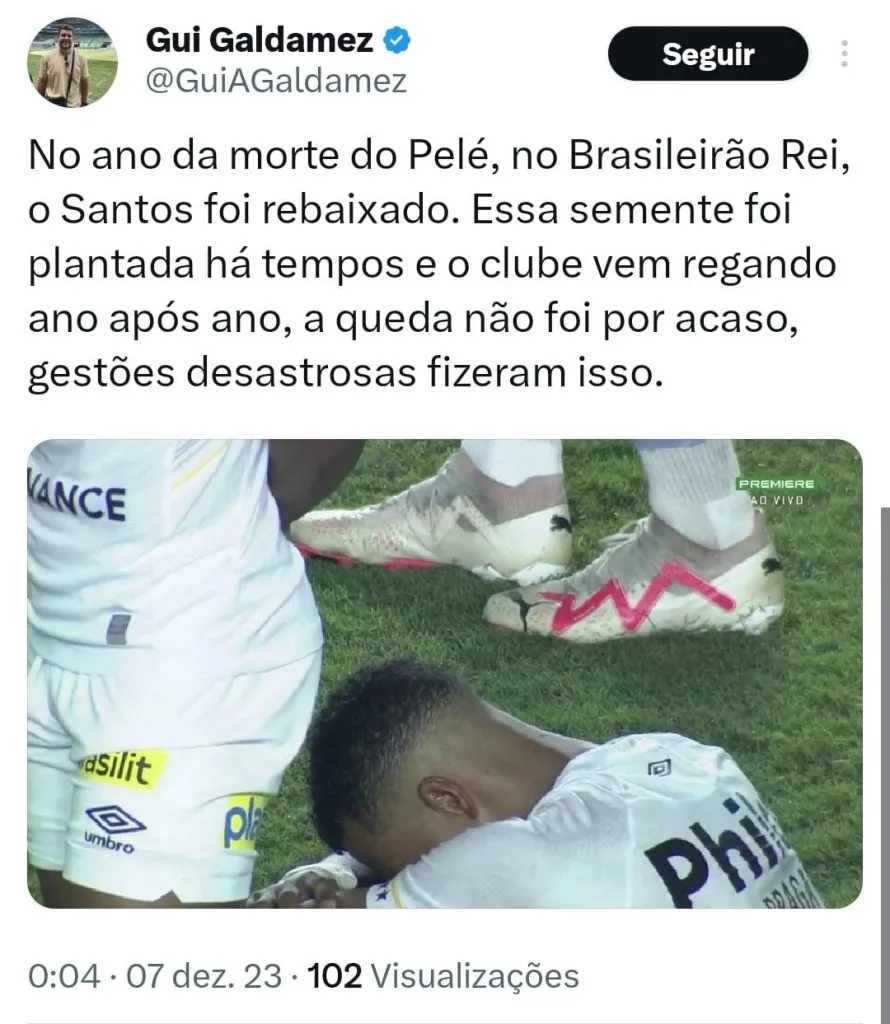Click the 0:04 timestamp
This screenshot has width=890, height=1024.
(x=64, y=976)
